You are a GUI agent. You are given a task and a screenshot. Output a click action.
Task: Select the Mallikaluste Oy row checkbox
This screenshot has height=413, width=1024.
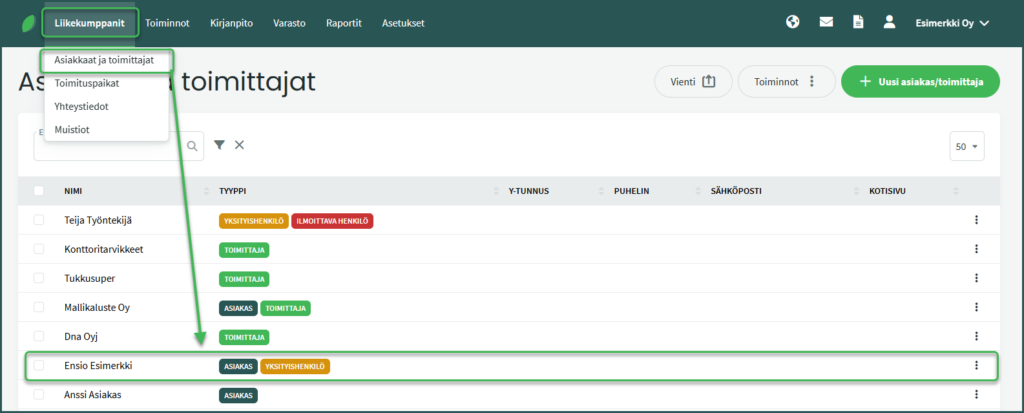coord(39,307)
